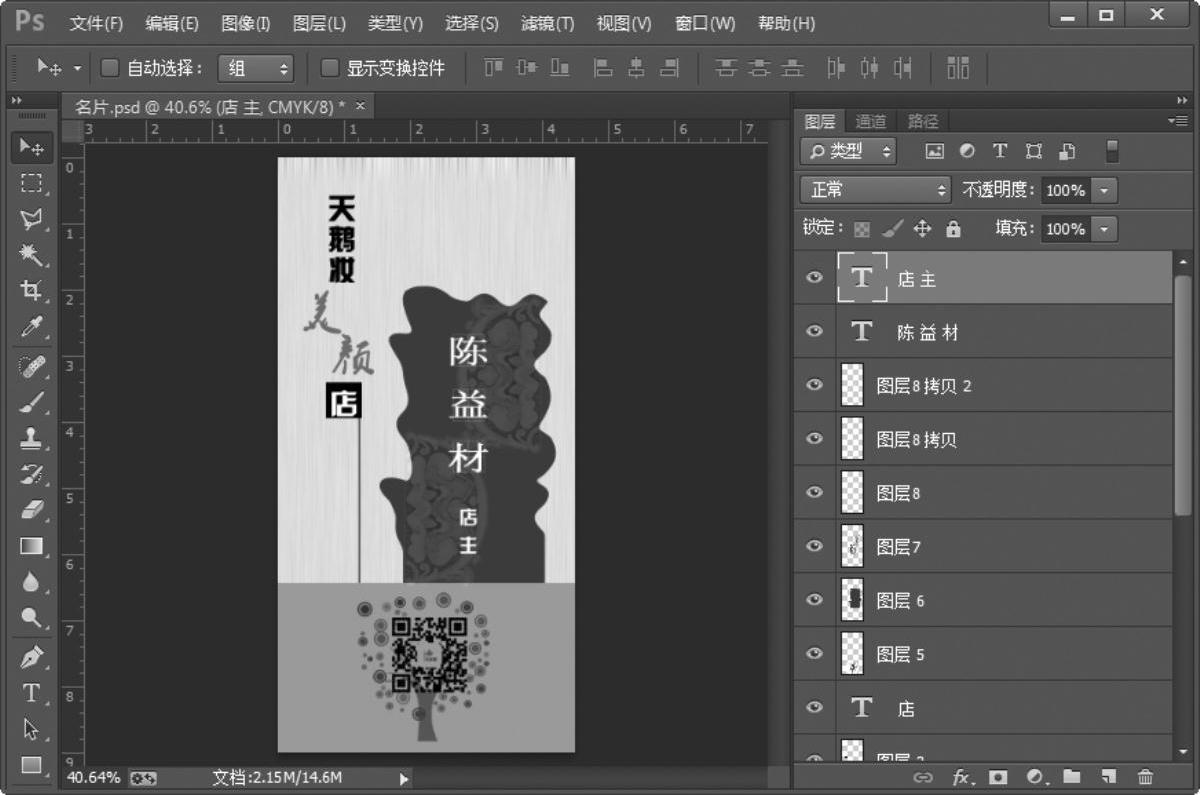Select the Eraser tool
Viewport: 1200px width, 795px height.
point(32,510)
